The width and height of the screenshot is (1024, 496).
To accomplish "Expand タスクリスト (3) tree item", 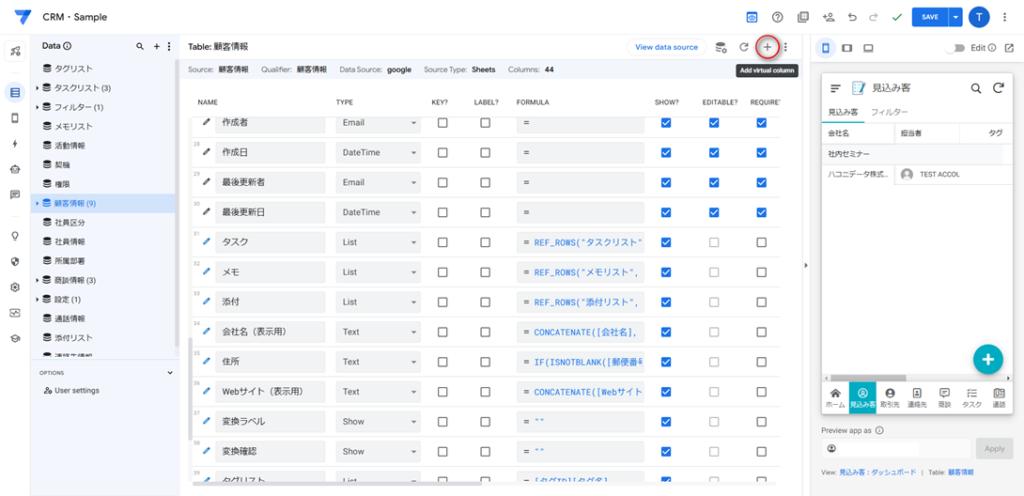I will click(37, 87).
